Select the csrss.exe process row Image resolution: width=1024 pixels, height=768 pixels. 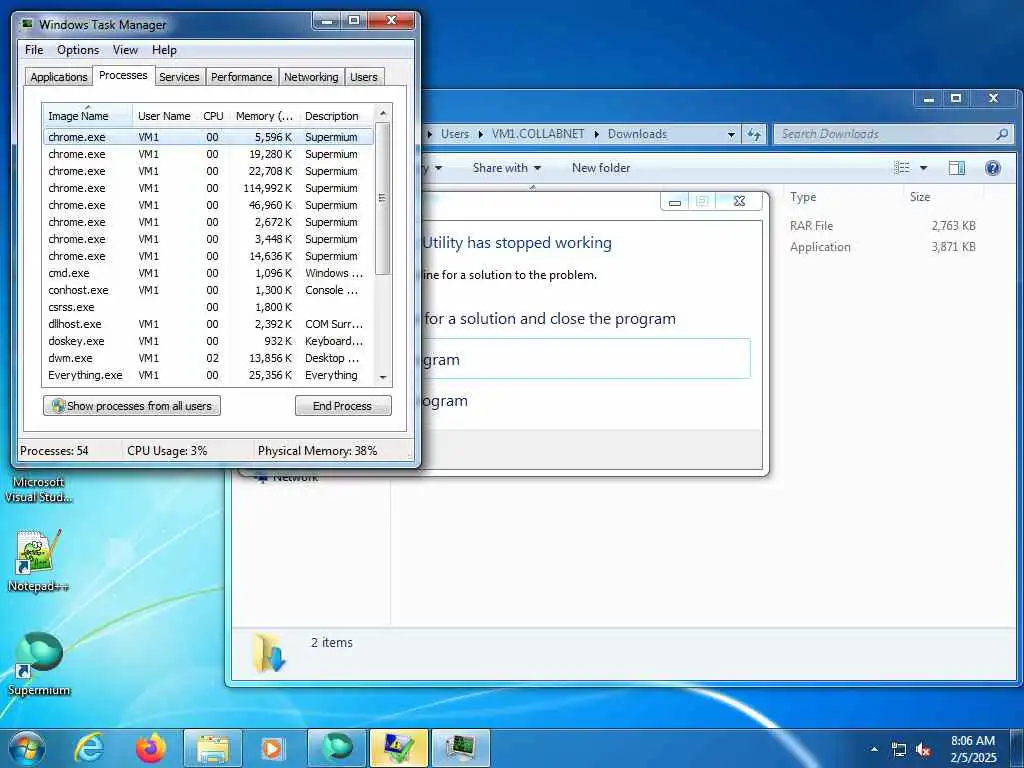pyautogui.click(x=208, y=307)
